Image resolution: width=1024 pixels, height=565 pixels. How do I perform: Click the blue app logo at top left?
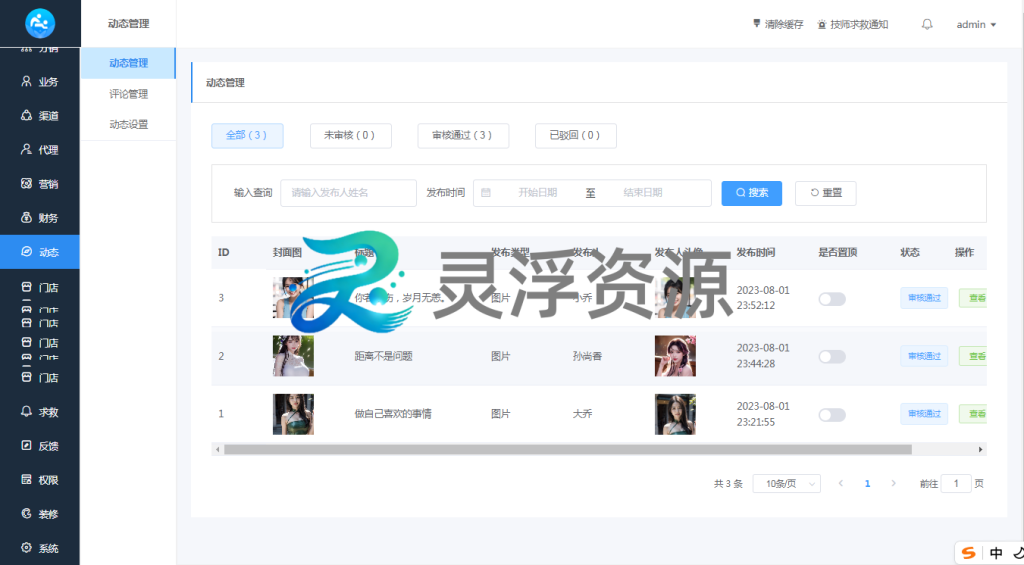tap(40, 24)
